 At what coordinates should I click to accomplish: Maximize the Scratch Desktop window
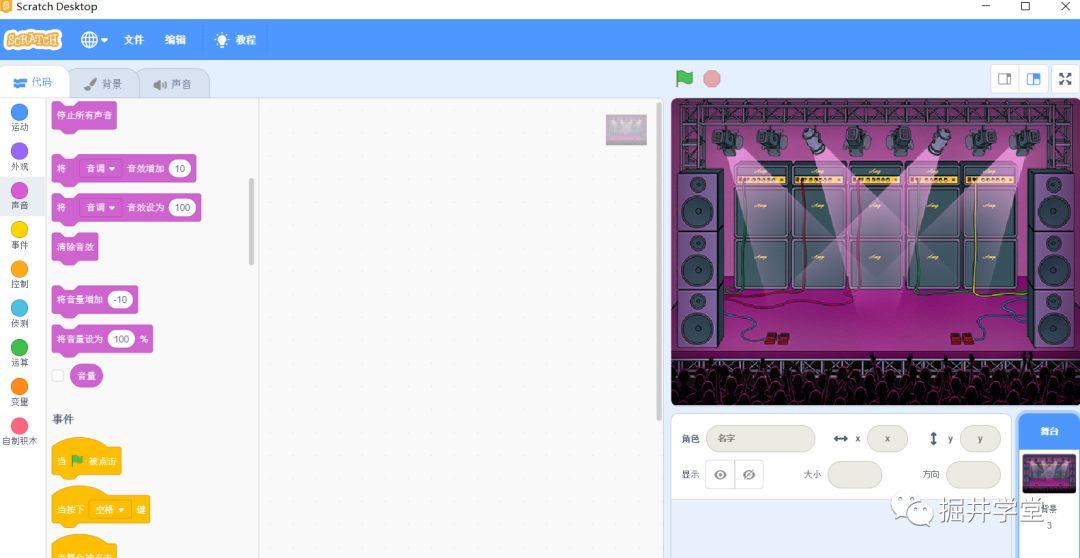1025,6
